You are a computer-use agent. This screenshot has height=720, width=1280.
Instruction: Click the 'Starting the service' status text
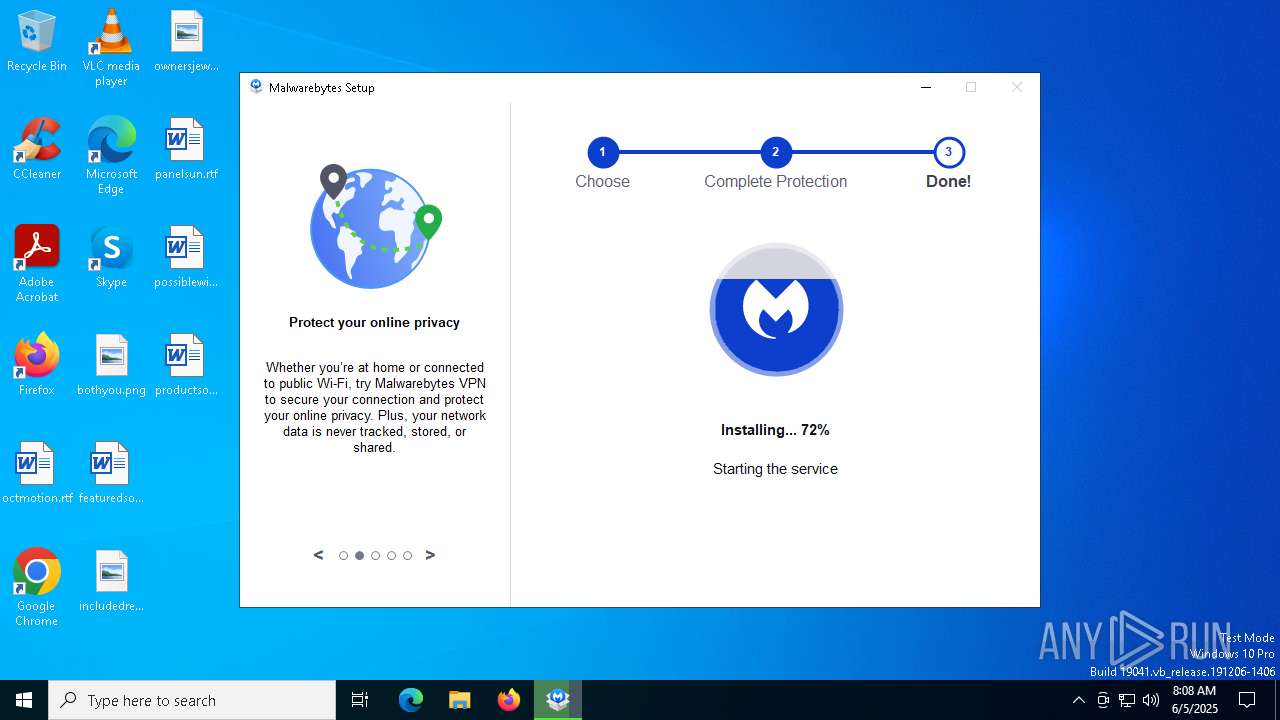point(775,469)
